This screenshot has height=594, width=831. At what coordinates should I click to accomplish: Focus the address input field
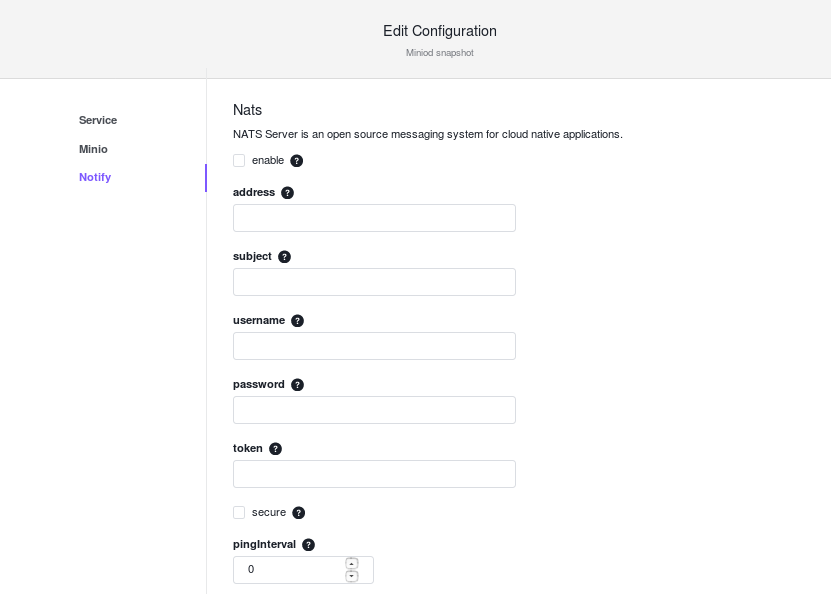click(x=374, y=218)
